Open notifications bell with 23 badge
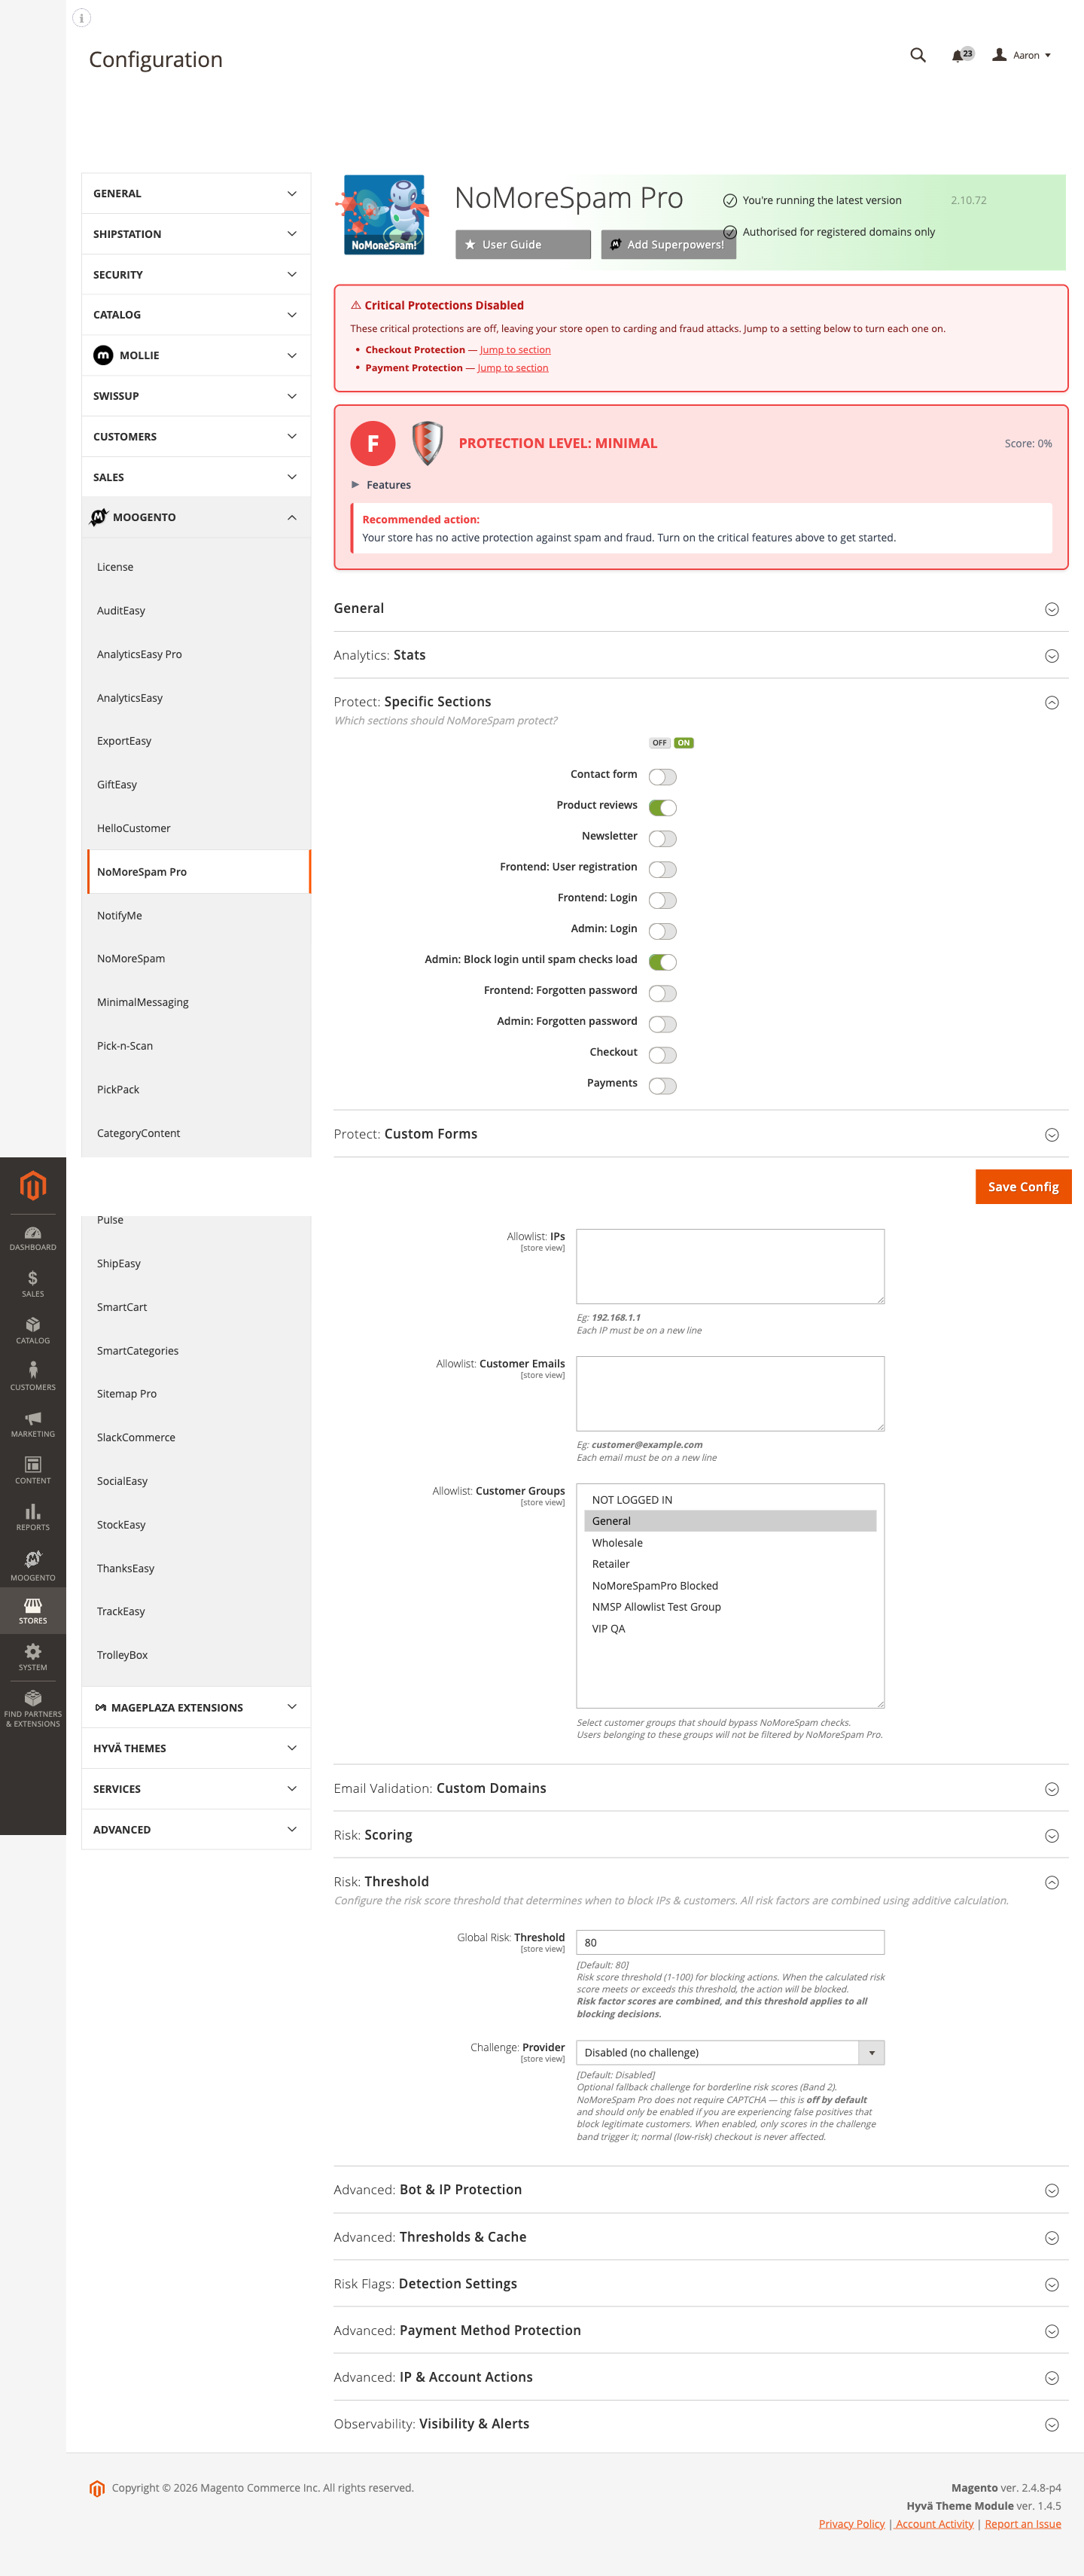The width and height of the screenshot is (1084, 2576). pyautogui.click(x=962, y=55)
